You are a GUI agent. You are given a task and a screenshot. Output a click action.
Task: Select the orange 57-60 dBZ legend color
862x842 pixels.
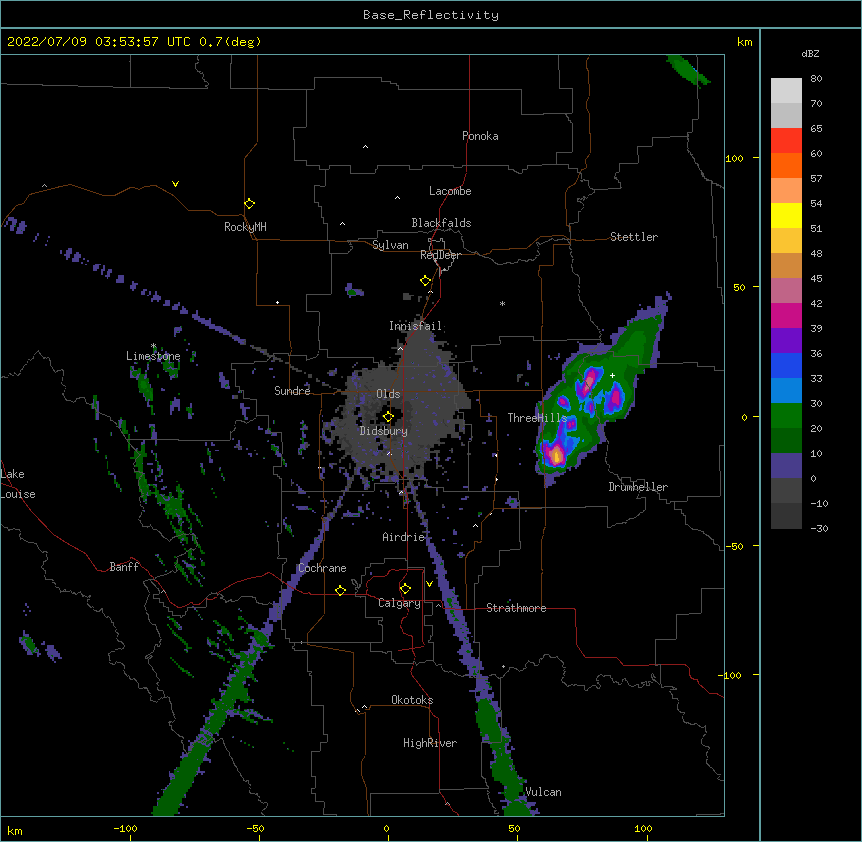point(786,165)
